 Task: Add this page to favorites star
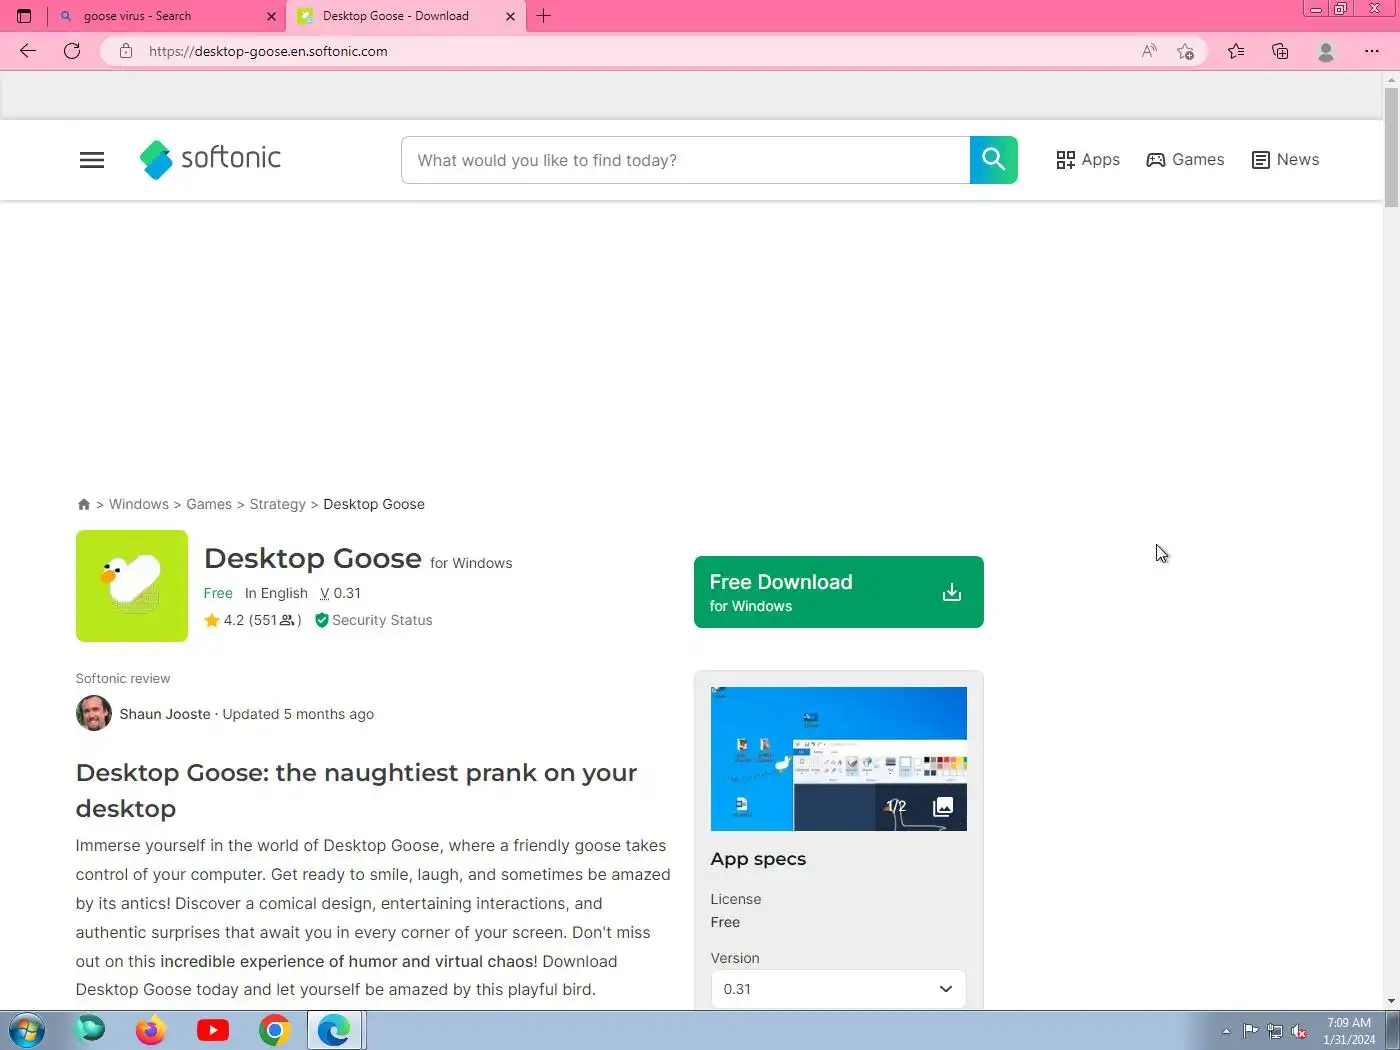pyautogui.click(x=1186, y=51)
